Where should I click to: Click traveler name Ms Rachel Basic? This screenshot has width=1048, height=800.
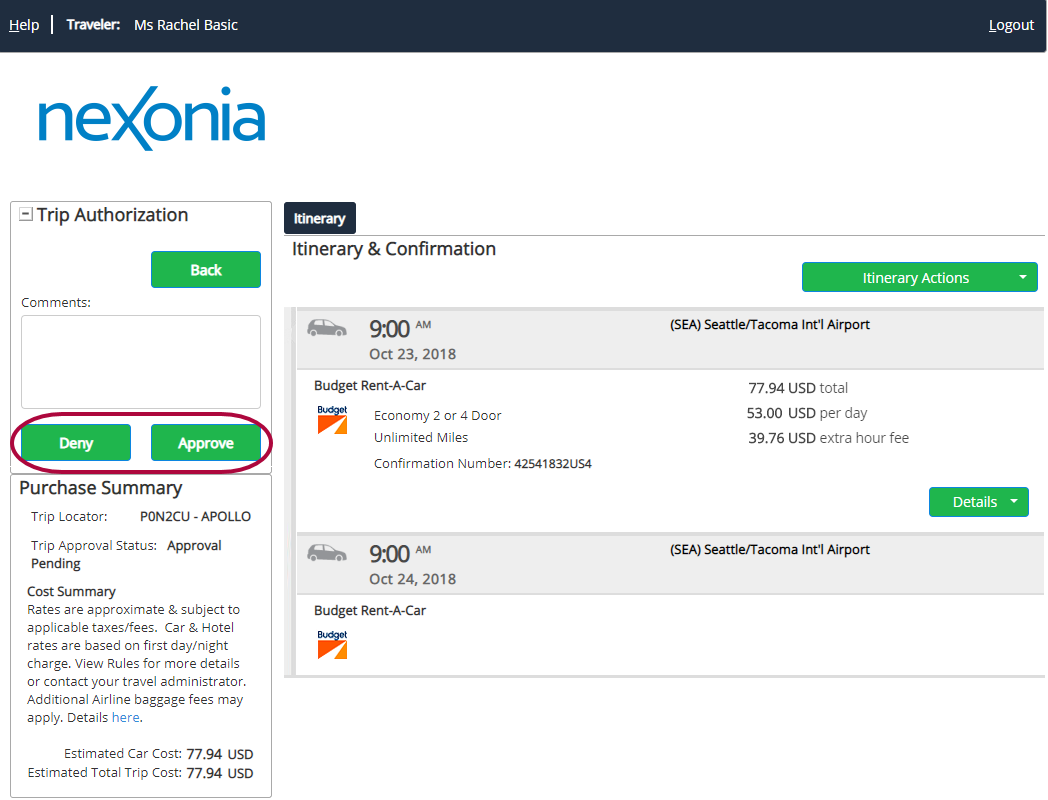[x=186, y=25]
